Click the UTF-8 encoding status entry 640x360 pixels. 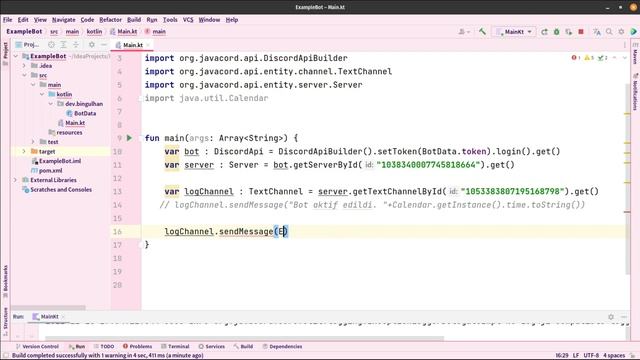point(591,356)
